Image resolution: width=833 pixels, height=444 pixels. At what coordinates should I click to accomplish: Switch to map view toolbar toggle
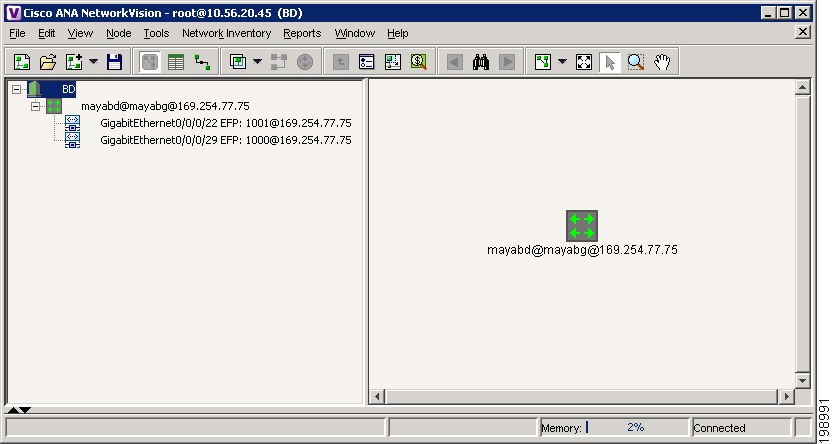coord(150,62)
